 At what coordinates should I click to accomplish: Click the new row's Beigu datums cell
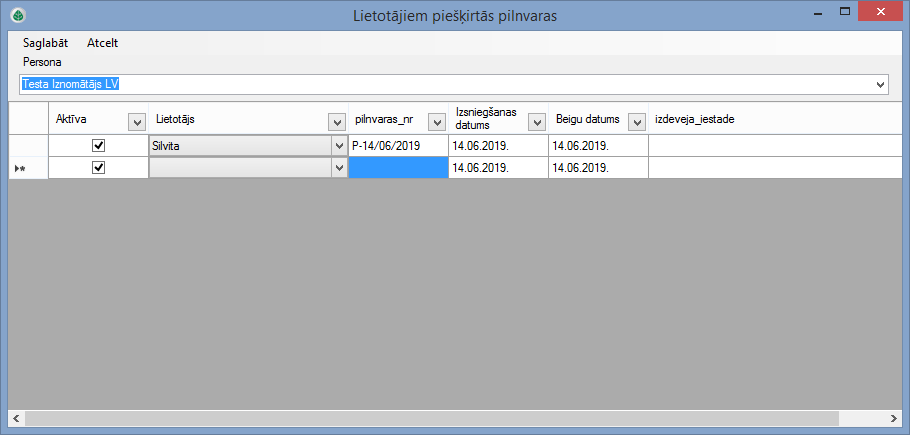pos(598,168)
